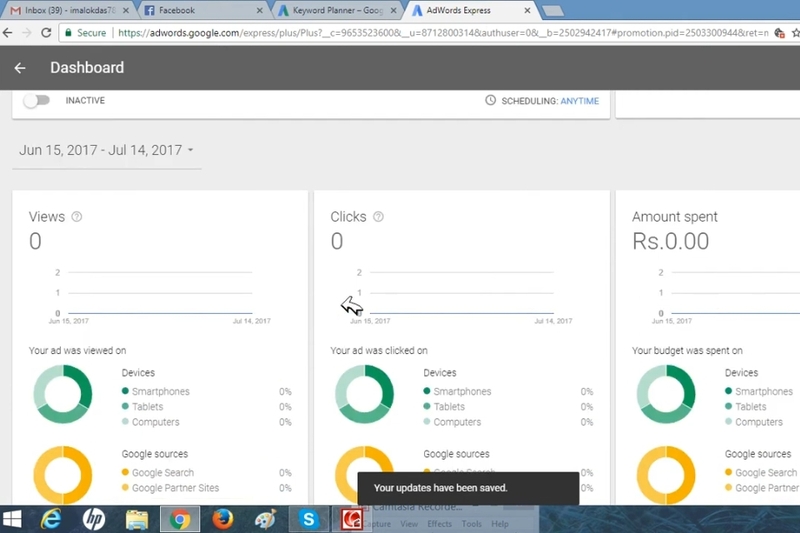Click the Clicks device donut chart
The image size is (800, 533).
[x=364, y=394]
